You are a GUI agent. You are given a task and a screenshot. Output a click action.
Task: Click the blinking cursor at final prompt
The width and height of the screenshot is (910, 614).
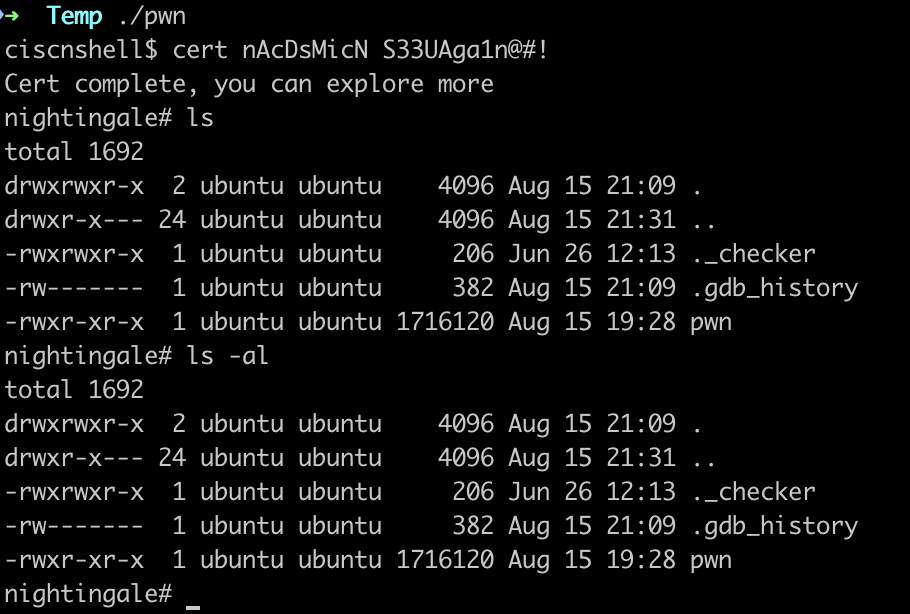pos(193,595)
